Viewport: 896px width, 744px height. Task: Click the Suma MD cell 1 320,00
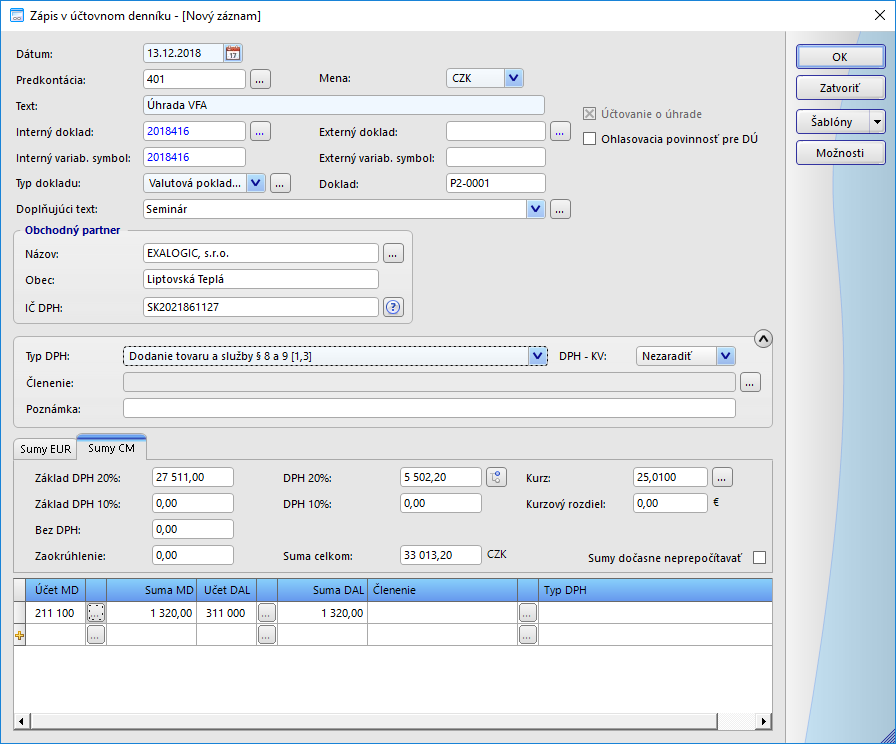tap(151, 613)
